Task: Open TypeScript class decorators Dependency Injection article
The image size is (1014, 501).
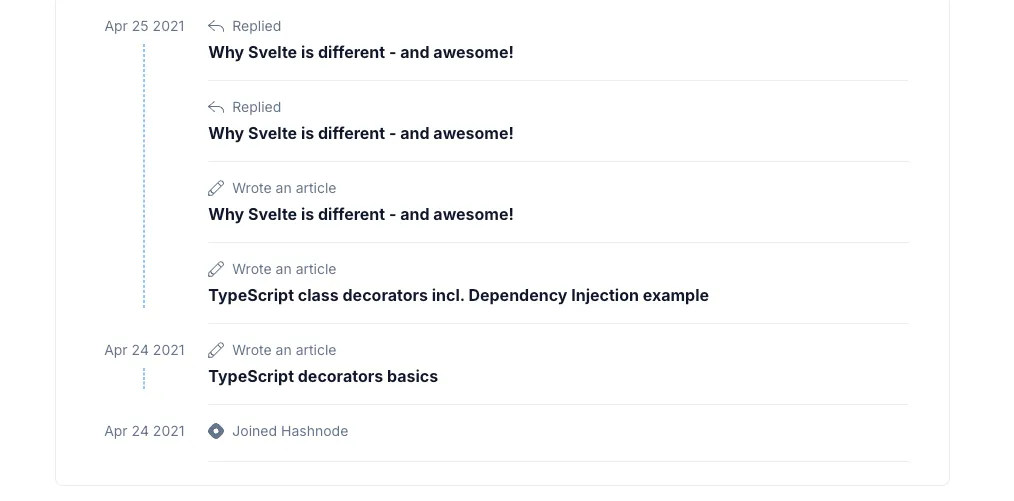Action: 458,295
